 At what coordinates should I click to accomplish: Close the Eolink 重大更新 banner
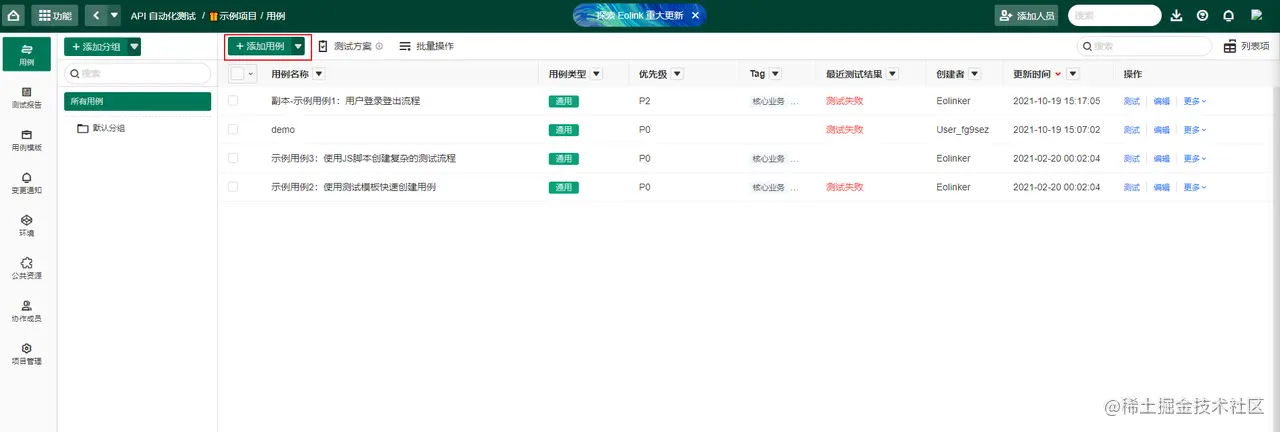coord(696,16)
